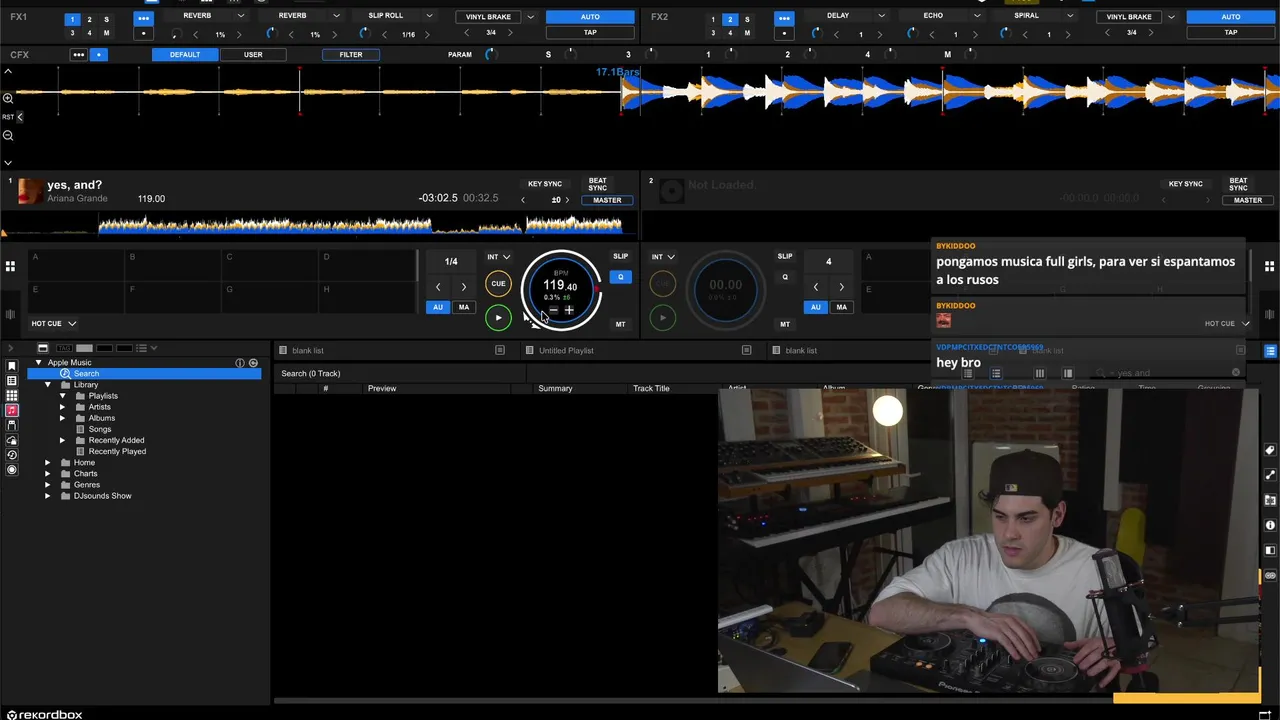This screenshot has height=720, width=1280.
Task: Zoom out the waveform with magnifier minus
Action: point(8,135)
